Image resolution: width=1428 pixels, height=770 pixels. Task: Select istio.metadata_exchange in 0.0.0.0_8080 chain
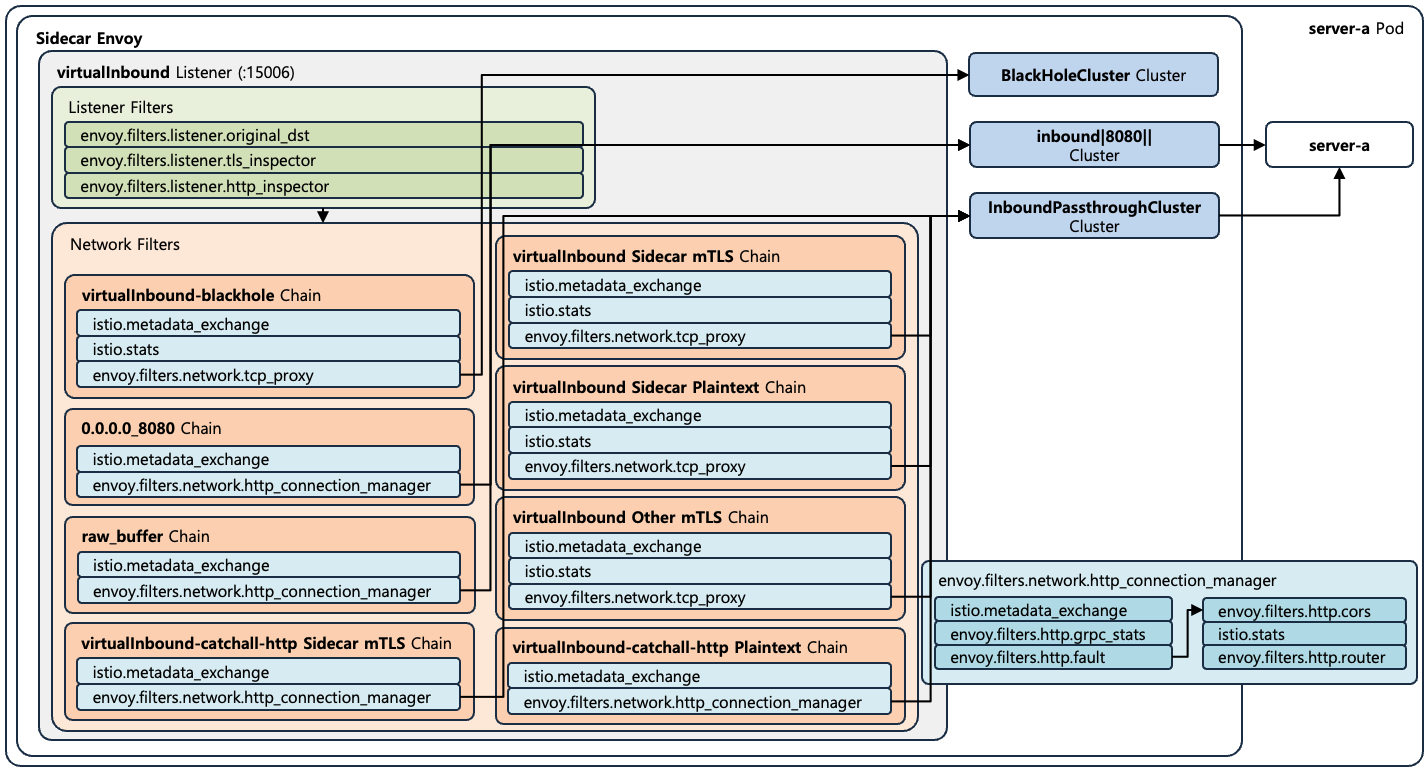click(269, 459)
